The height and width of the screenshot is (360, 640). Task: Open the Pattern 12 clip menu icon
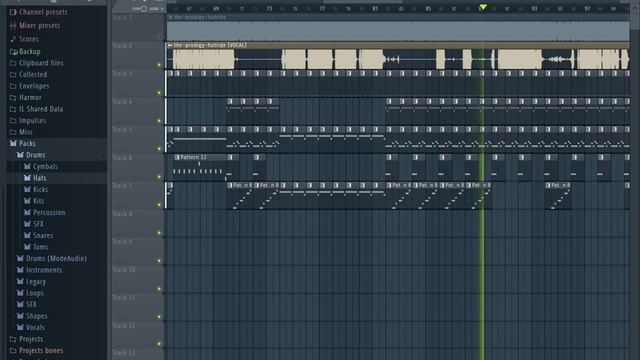pos(177,157)
